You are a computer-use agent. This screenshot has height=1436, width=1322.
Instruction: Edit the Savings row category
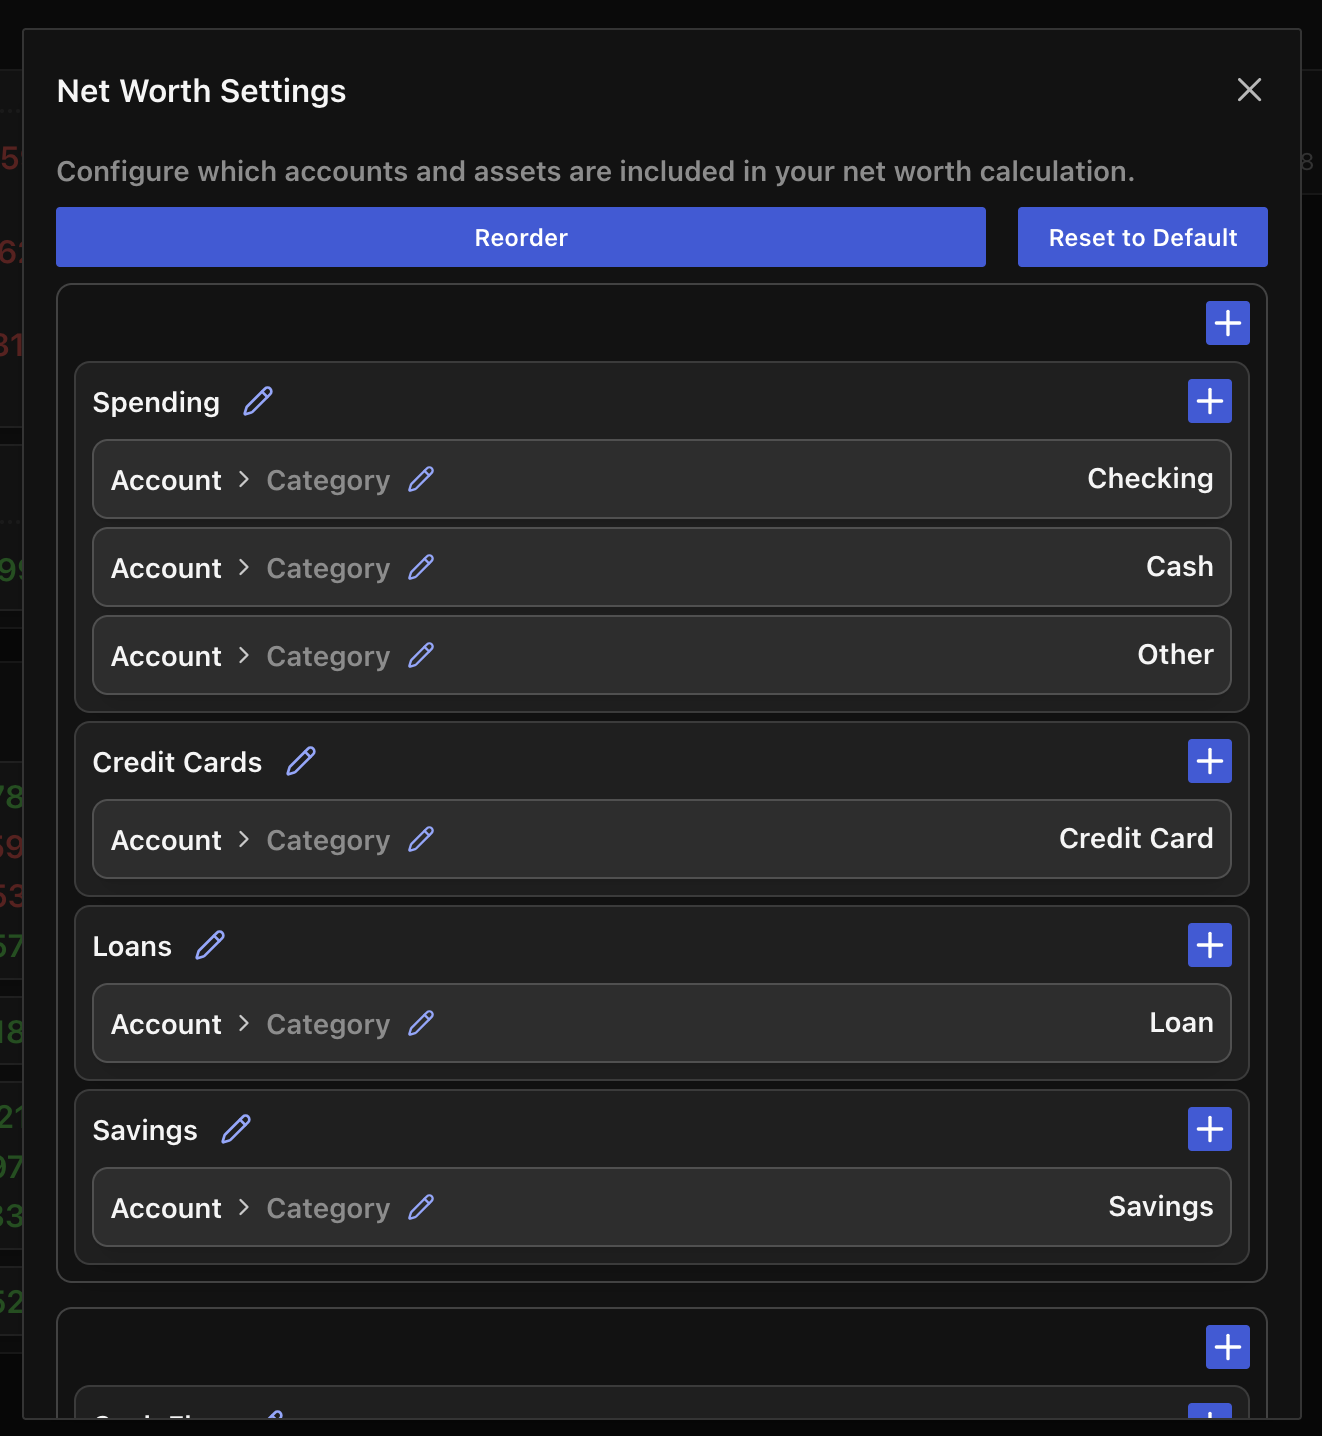pyautogui.click(x=421, y=1207)
